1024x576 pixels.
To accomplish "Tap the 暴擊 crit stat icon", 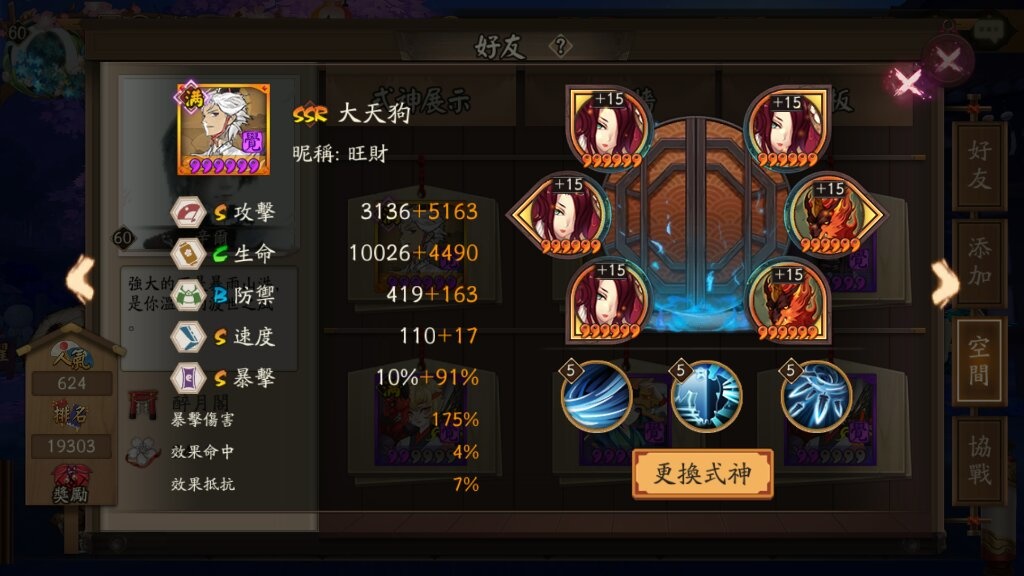I will coord(189,378).
